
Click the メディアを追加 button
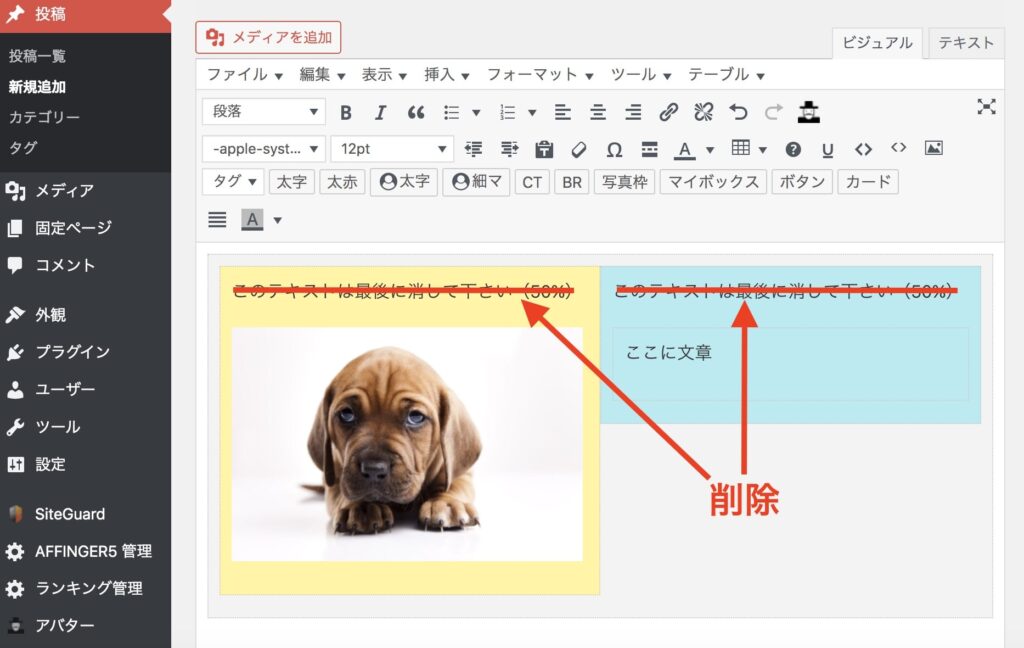coord(268,38)
